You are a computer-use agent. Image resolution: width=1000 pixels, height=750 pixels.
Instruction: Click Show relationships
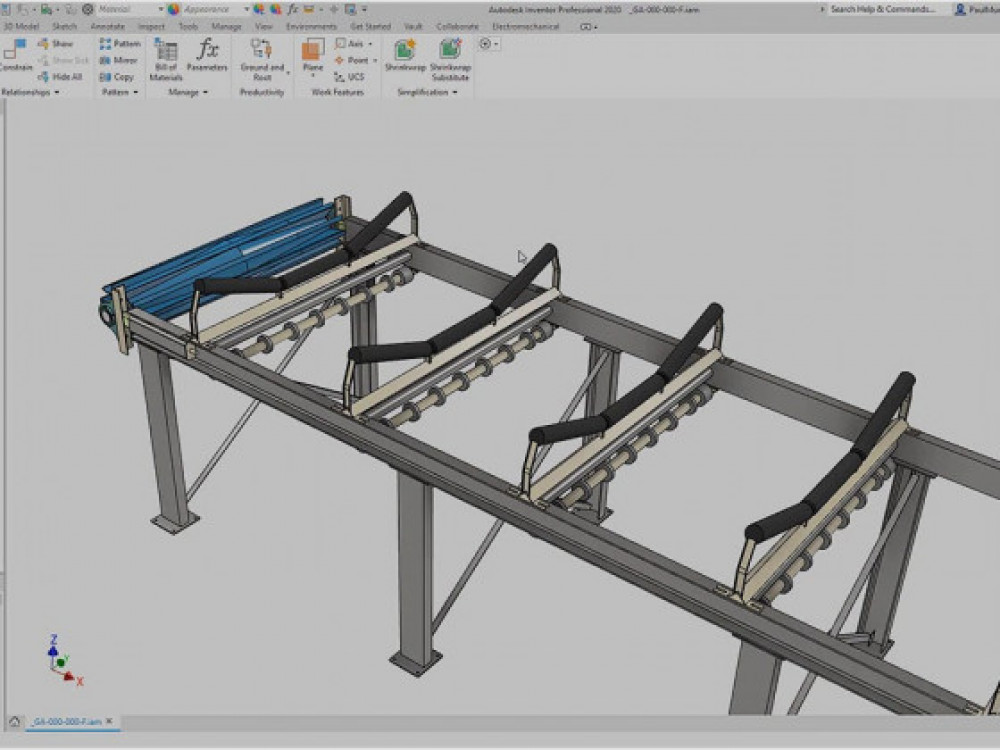pos(56,44)
